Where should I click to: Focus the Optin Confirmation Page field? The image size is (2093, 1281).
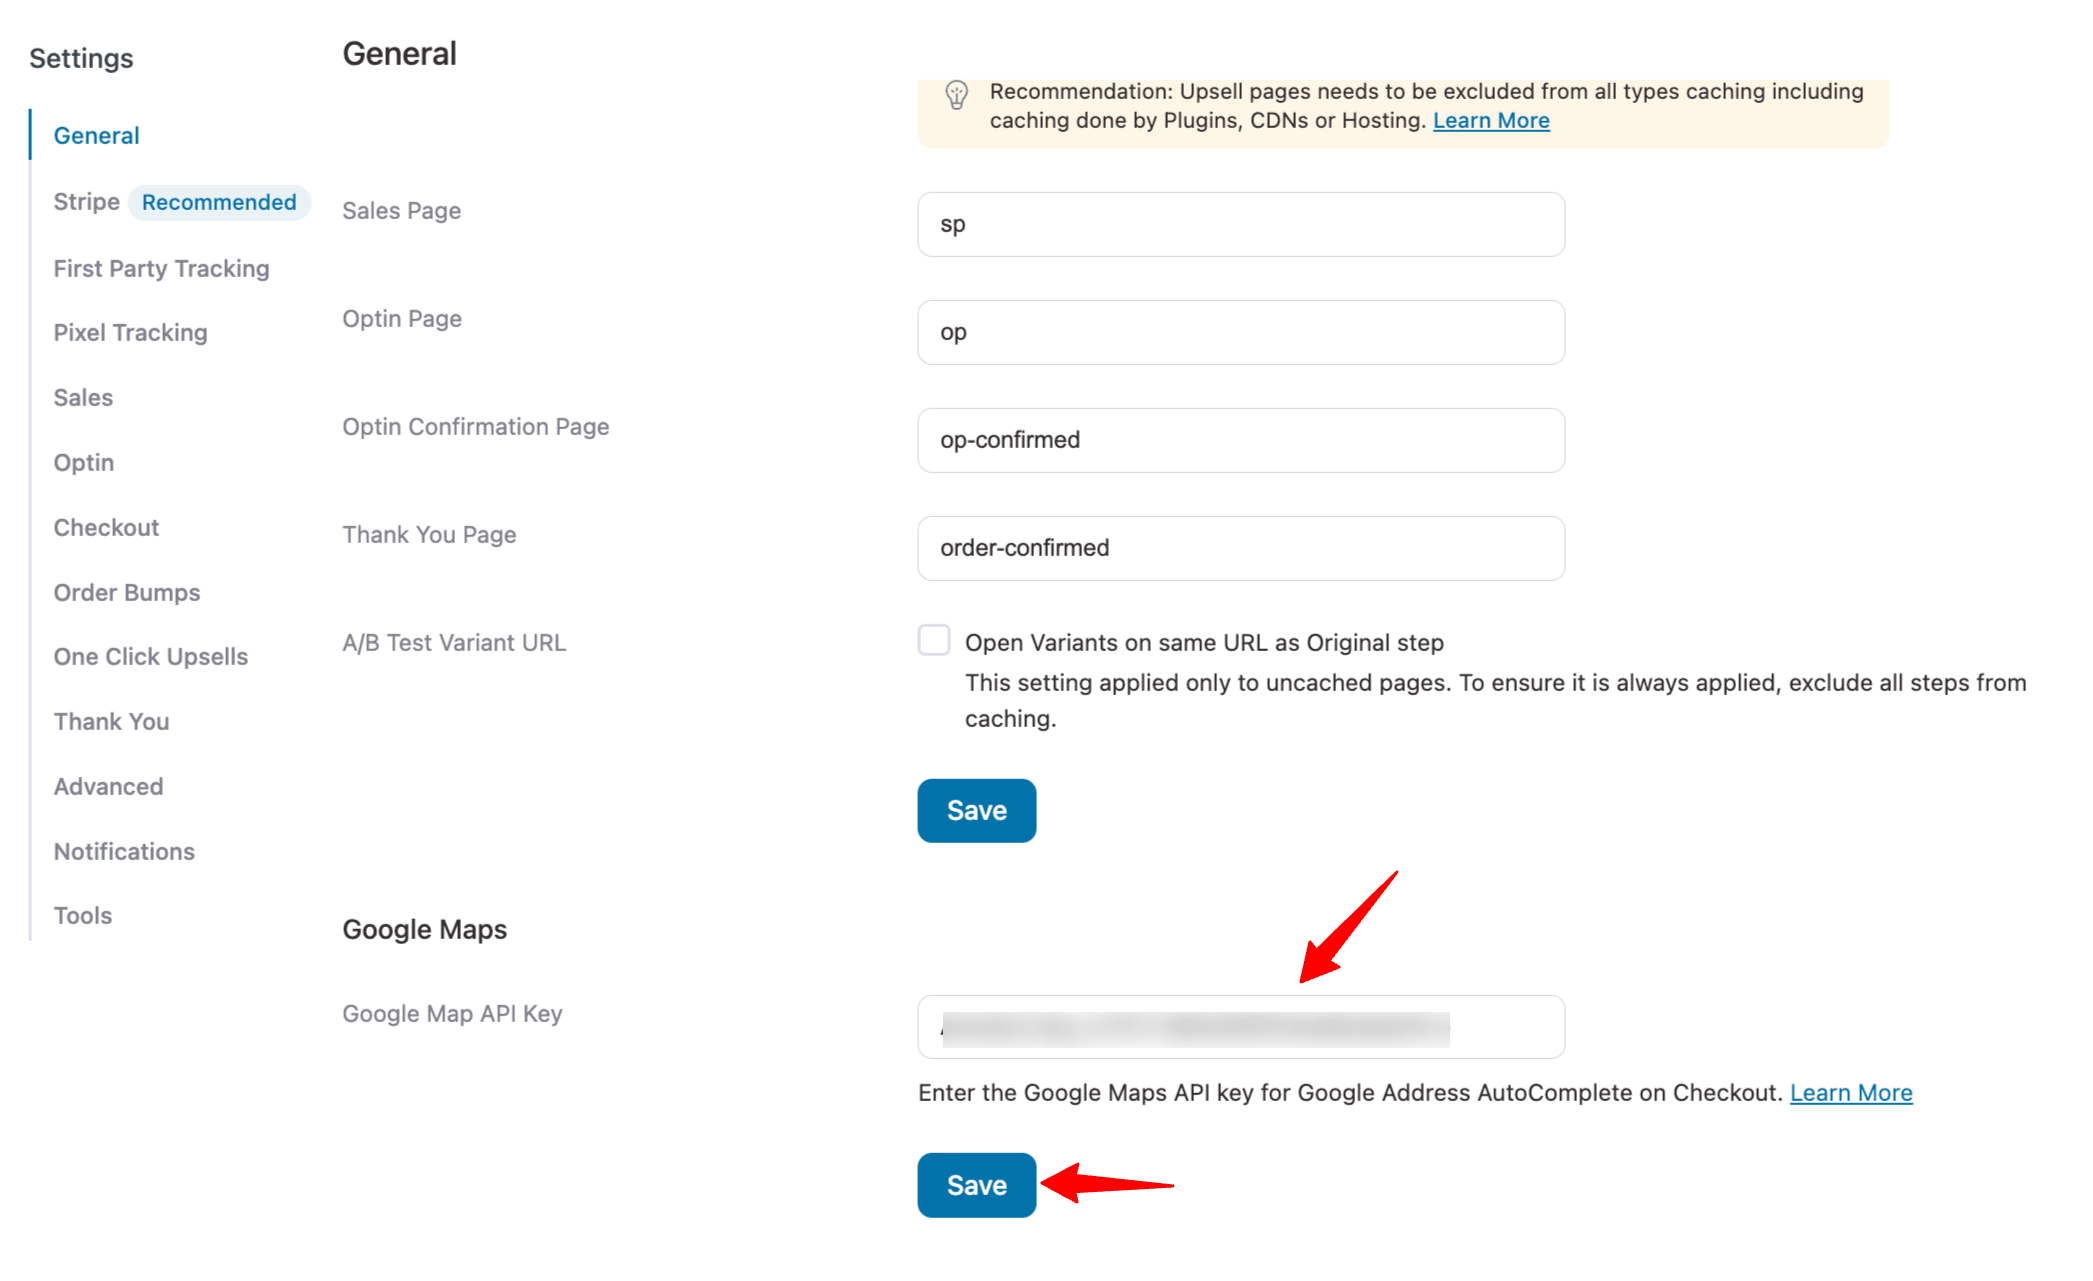coord(1240,440)
